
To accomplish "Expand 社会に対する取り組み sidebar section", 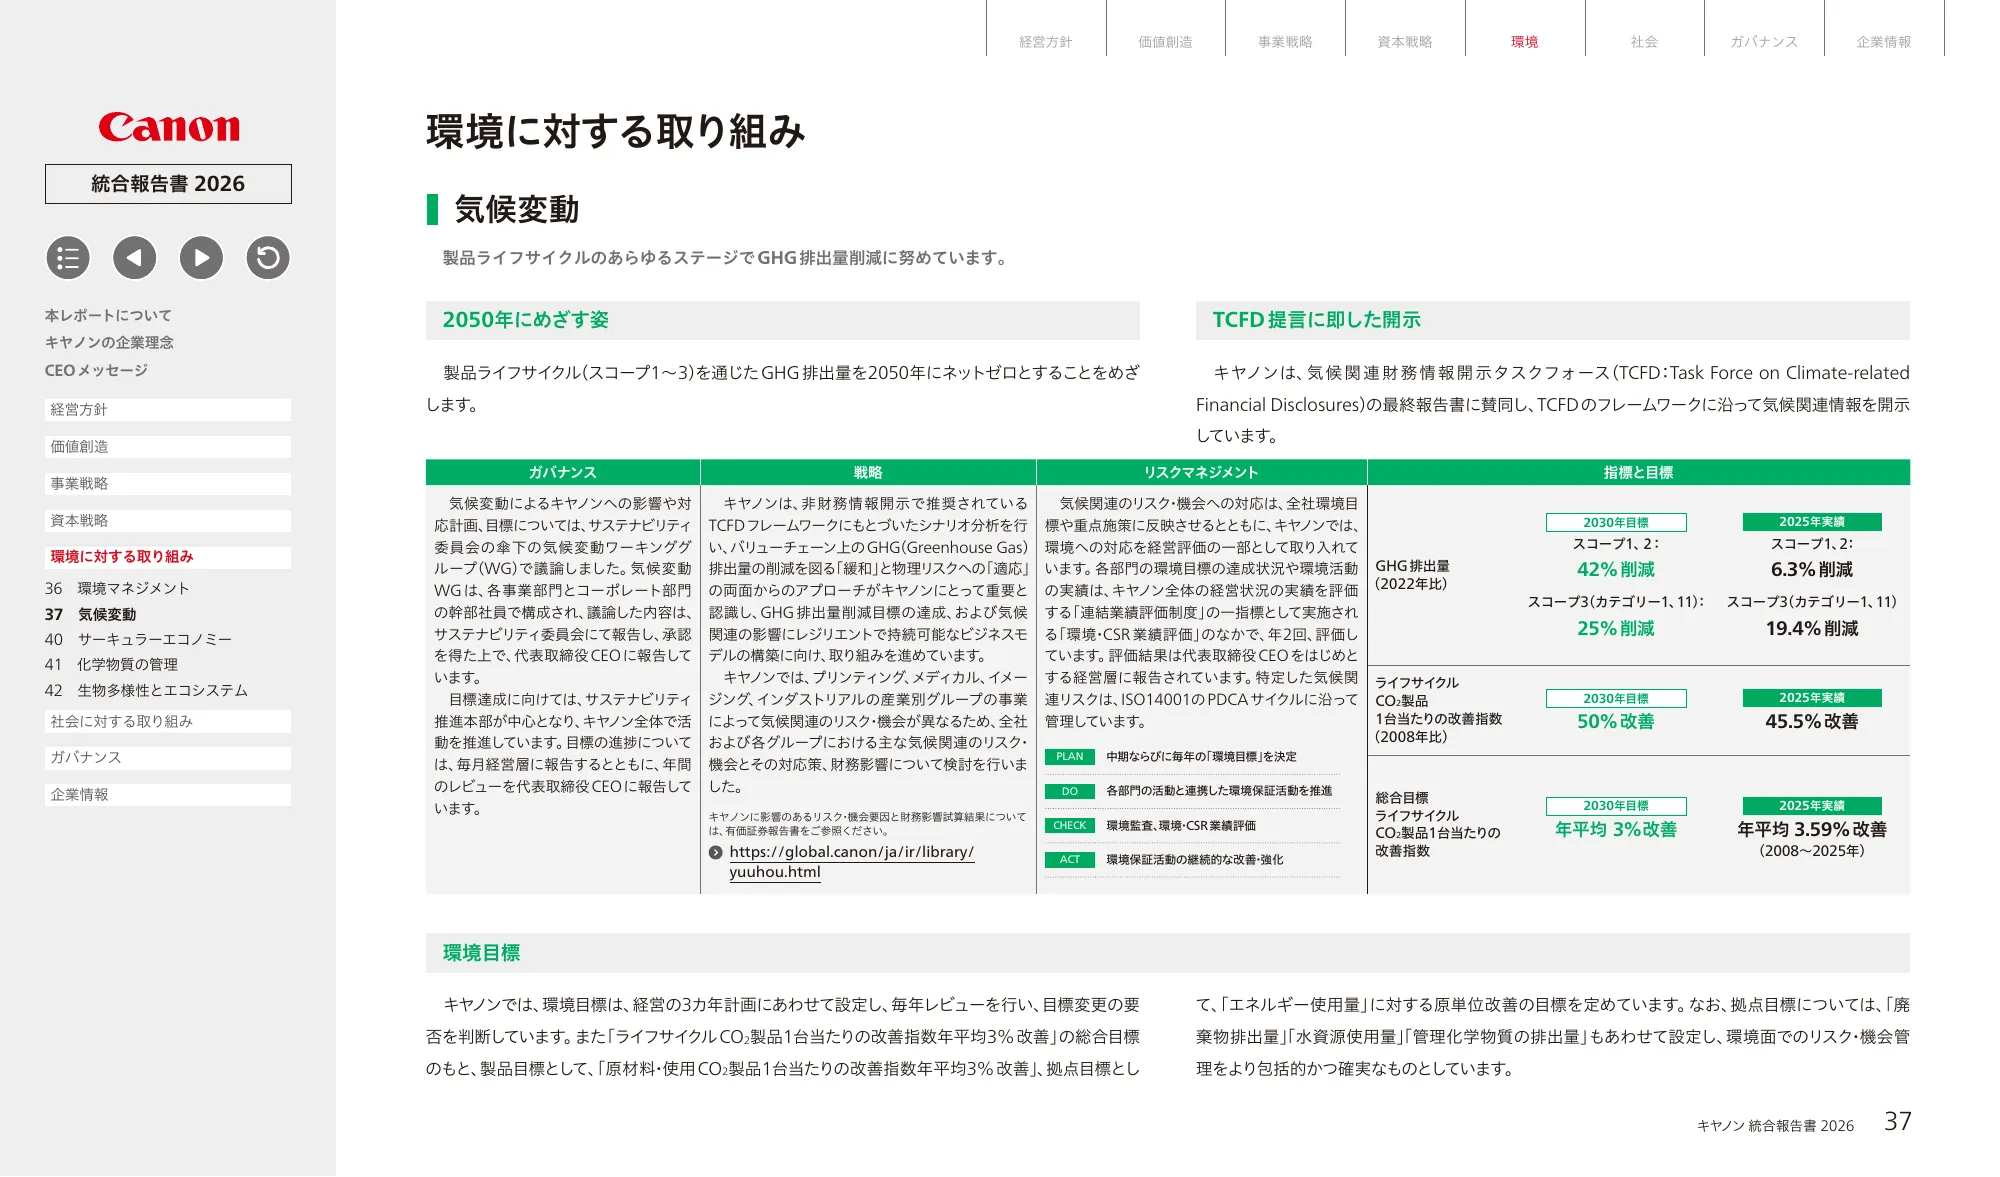I will click(x=168, y=721).
